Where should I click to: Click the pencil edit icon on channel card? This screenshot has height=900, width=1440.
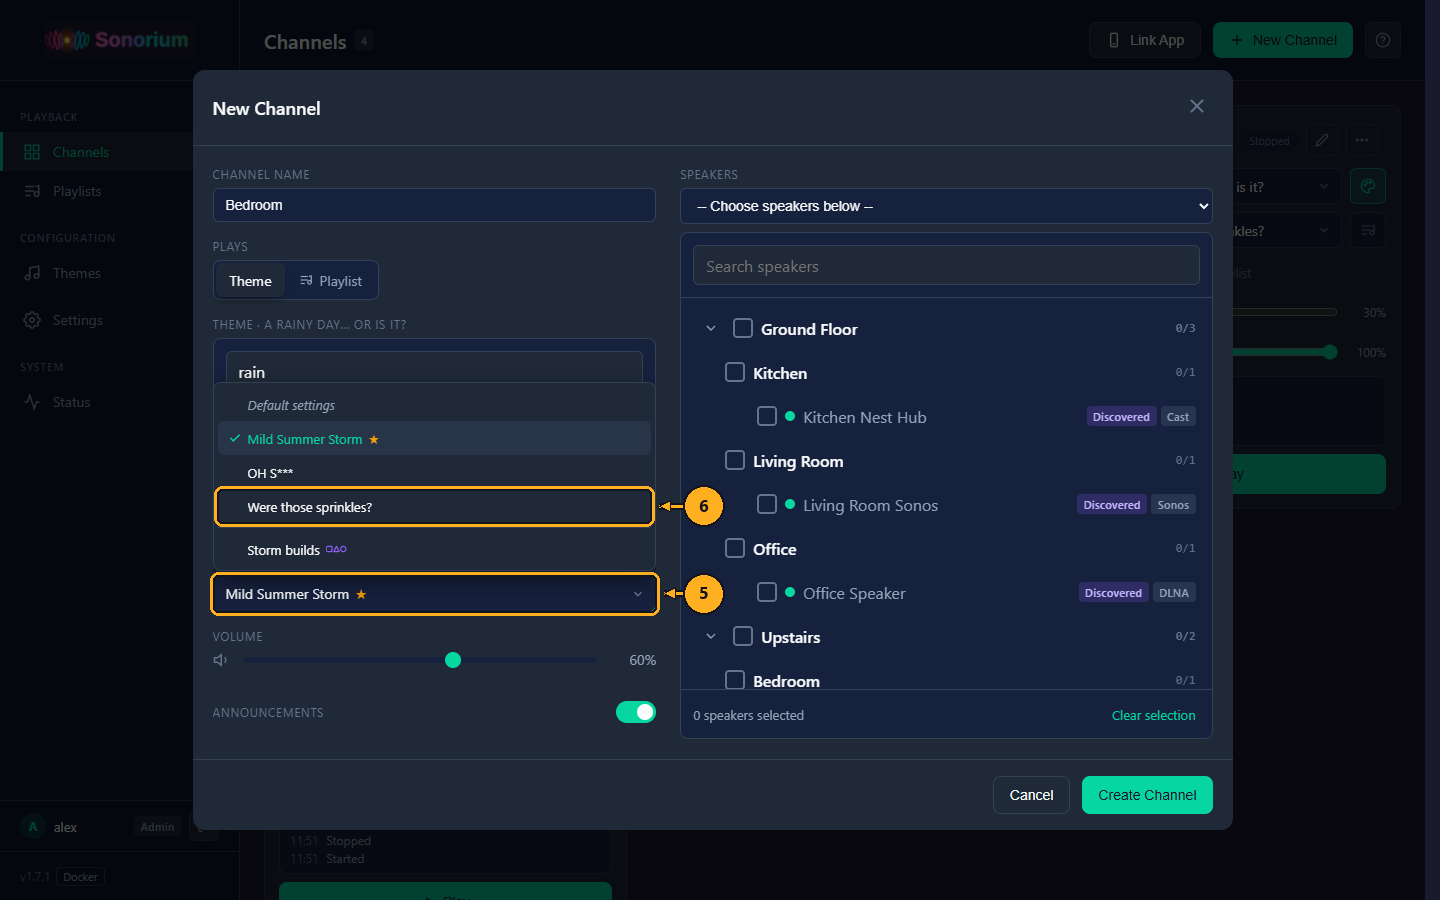click(1322, 140)
